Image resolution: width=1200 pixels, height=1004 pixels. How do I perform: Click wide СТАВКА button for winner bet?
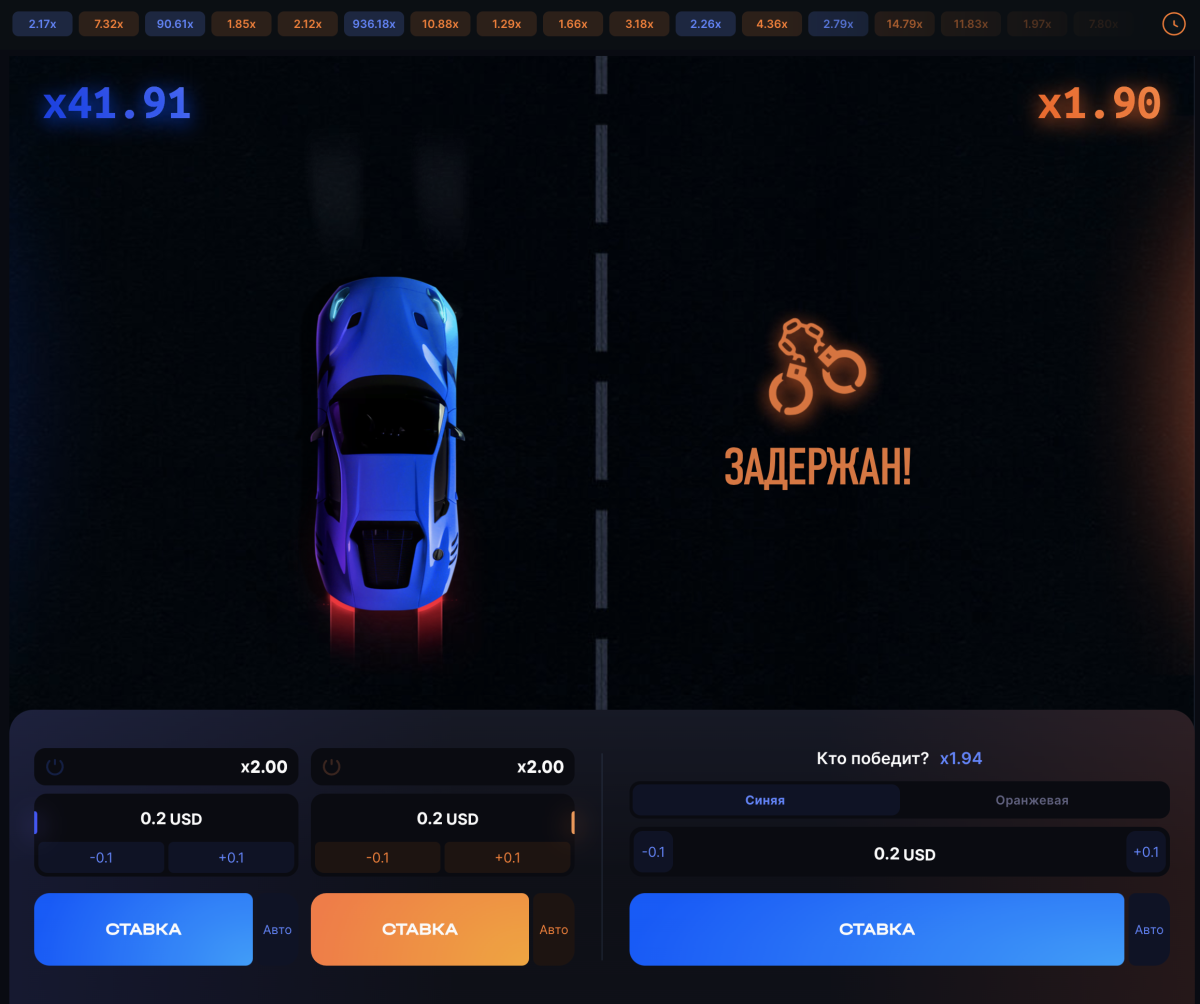tap(877, 929)
